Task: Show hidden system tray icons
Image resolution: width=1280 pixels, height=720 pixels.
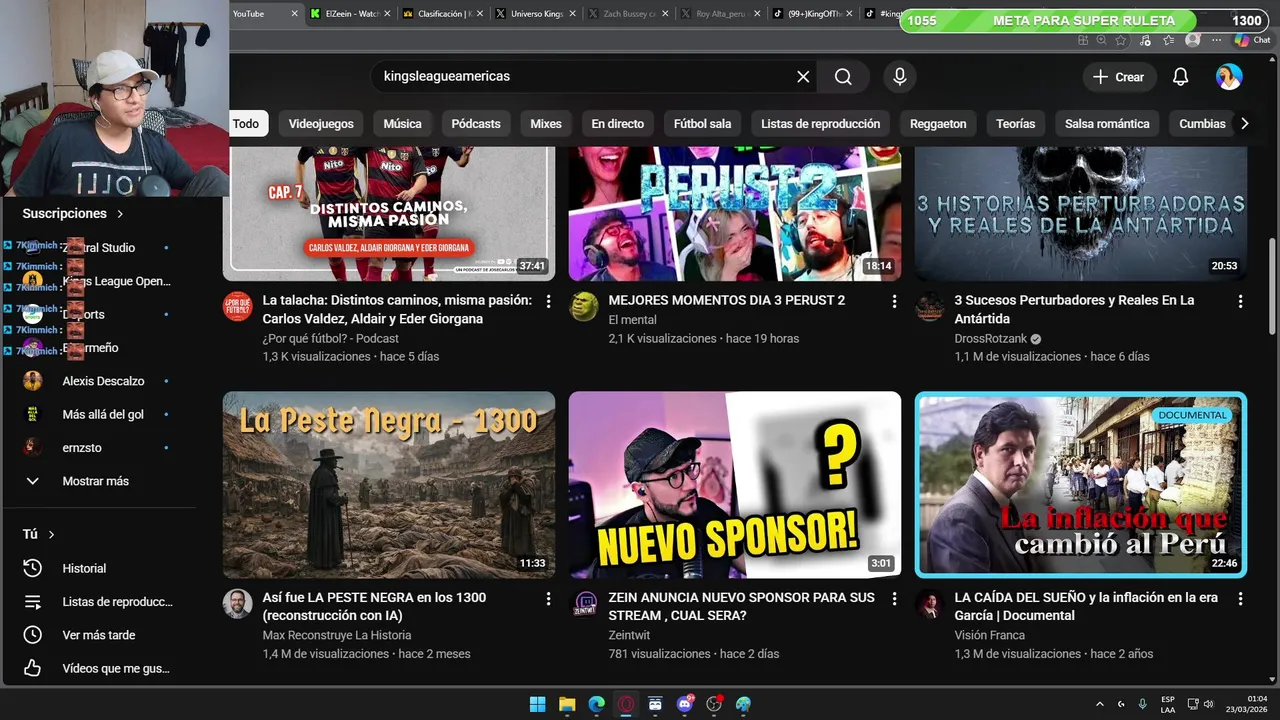Action: click(1100, 704)
